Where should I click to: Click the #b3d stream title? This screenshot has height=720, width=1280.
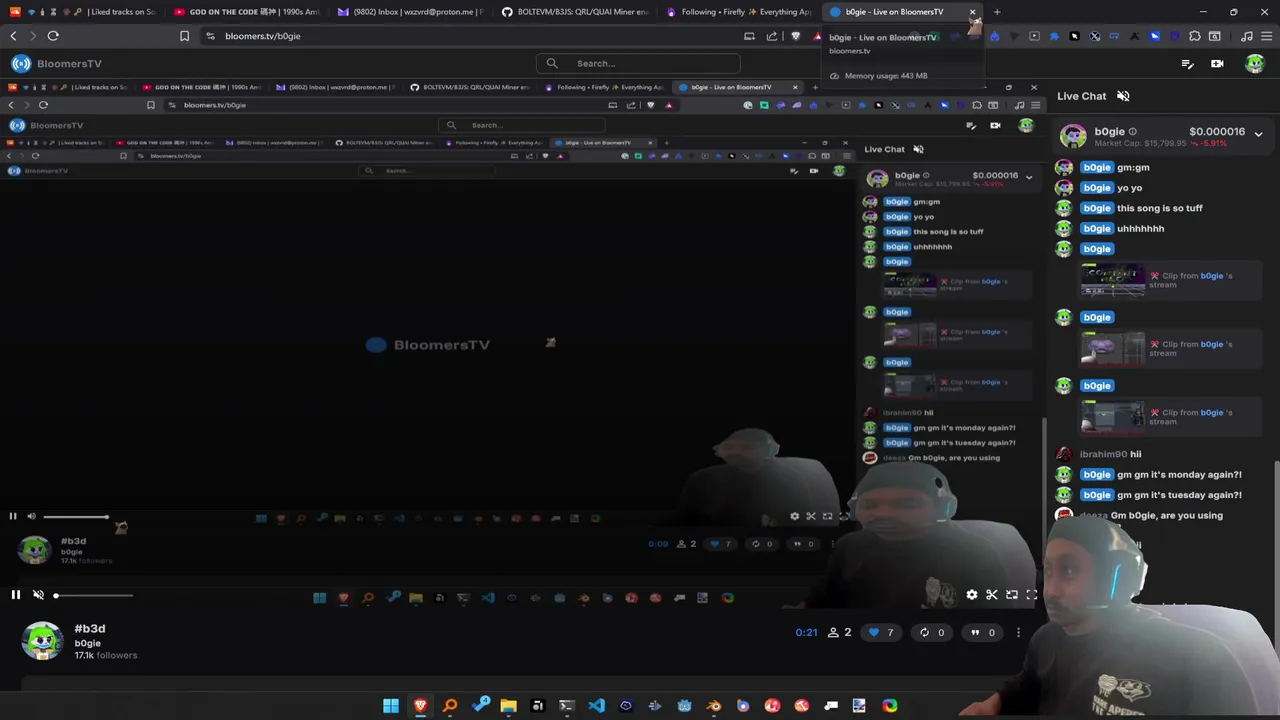tap(90, 629)
